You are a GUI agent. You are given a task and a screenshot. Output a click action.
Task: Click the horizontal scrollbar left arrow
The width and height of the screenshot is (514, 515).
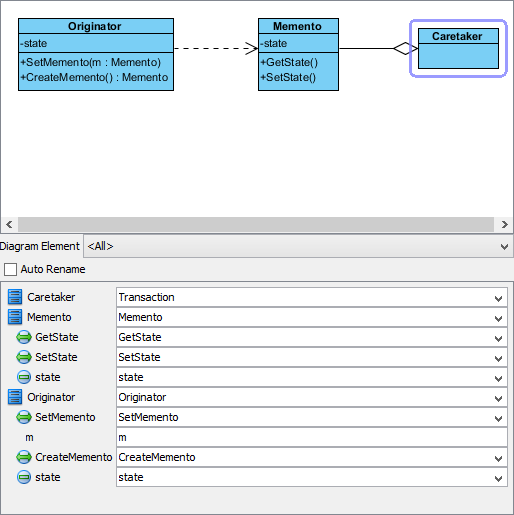(x=9, y=225)
